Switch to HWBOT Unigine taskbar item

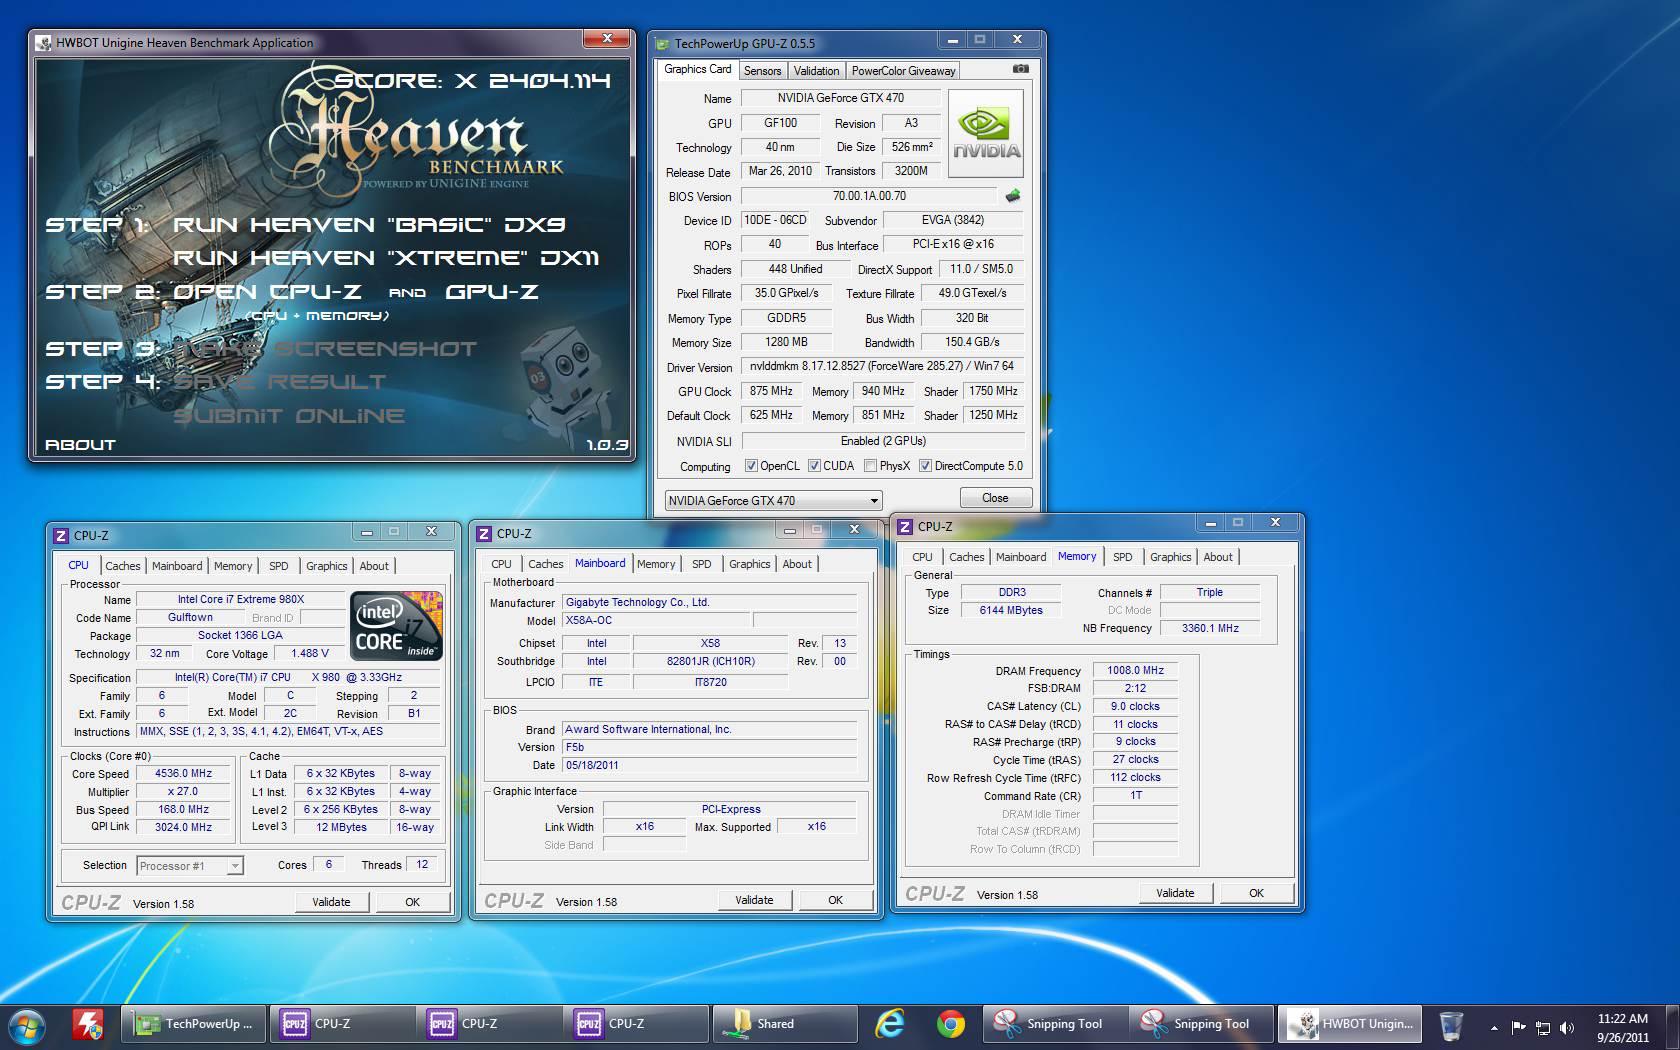point(1349,1024)
